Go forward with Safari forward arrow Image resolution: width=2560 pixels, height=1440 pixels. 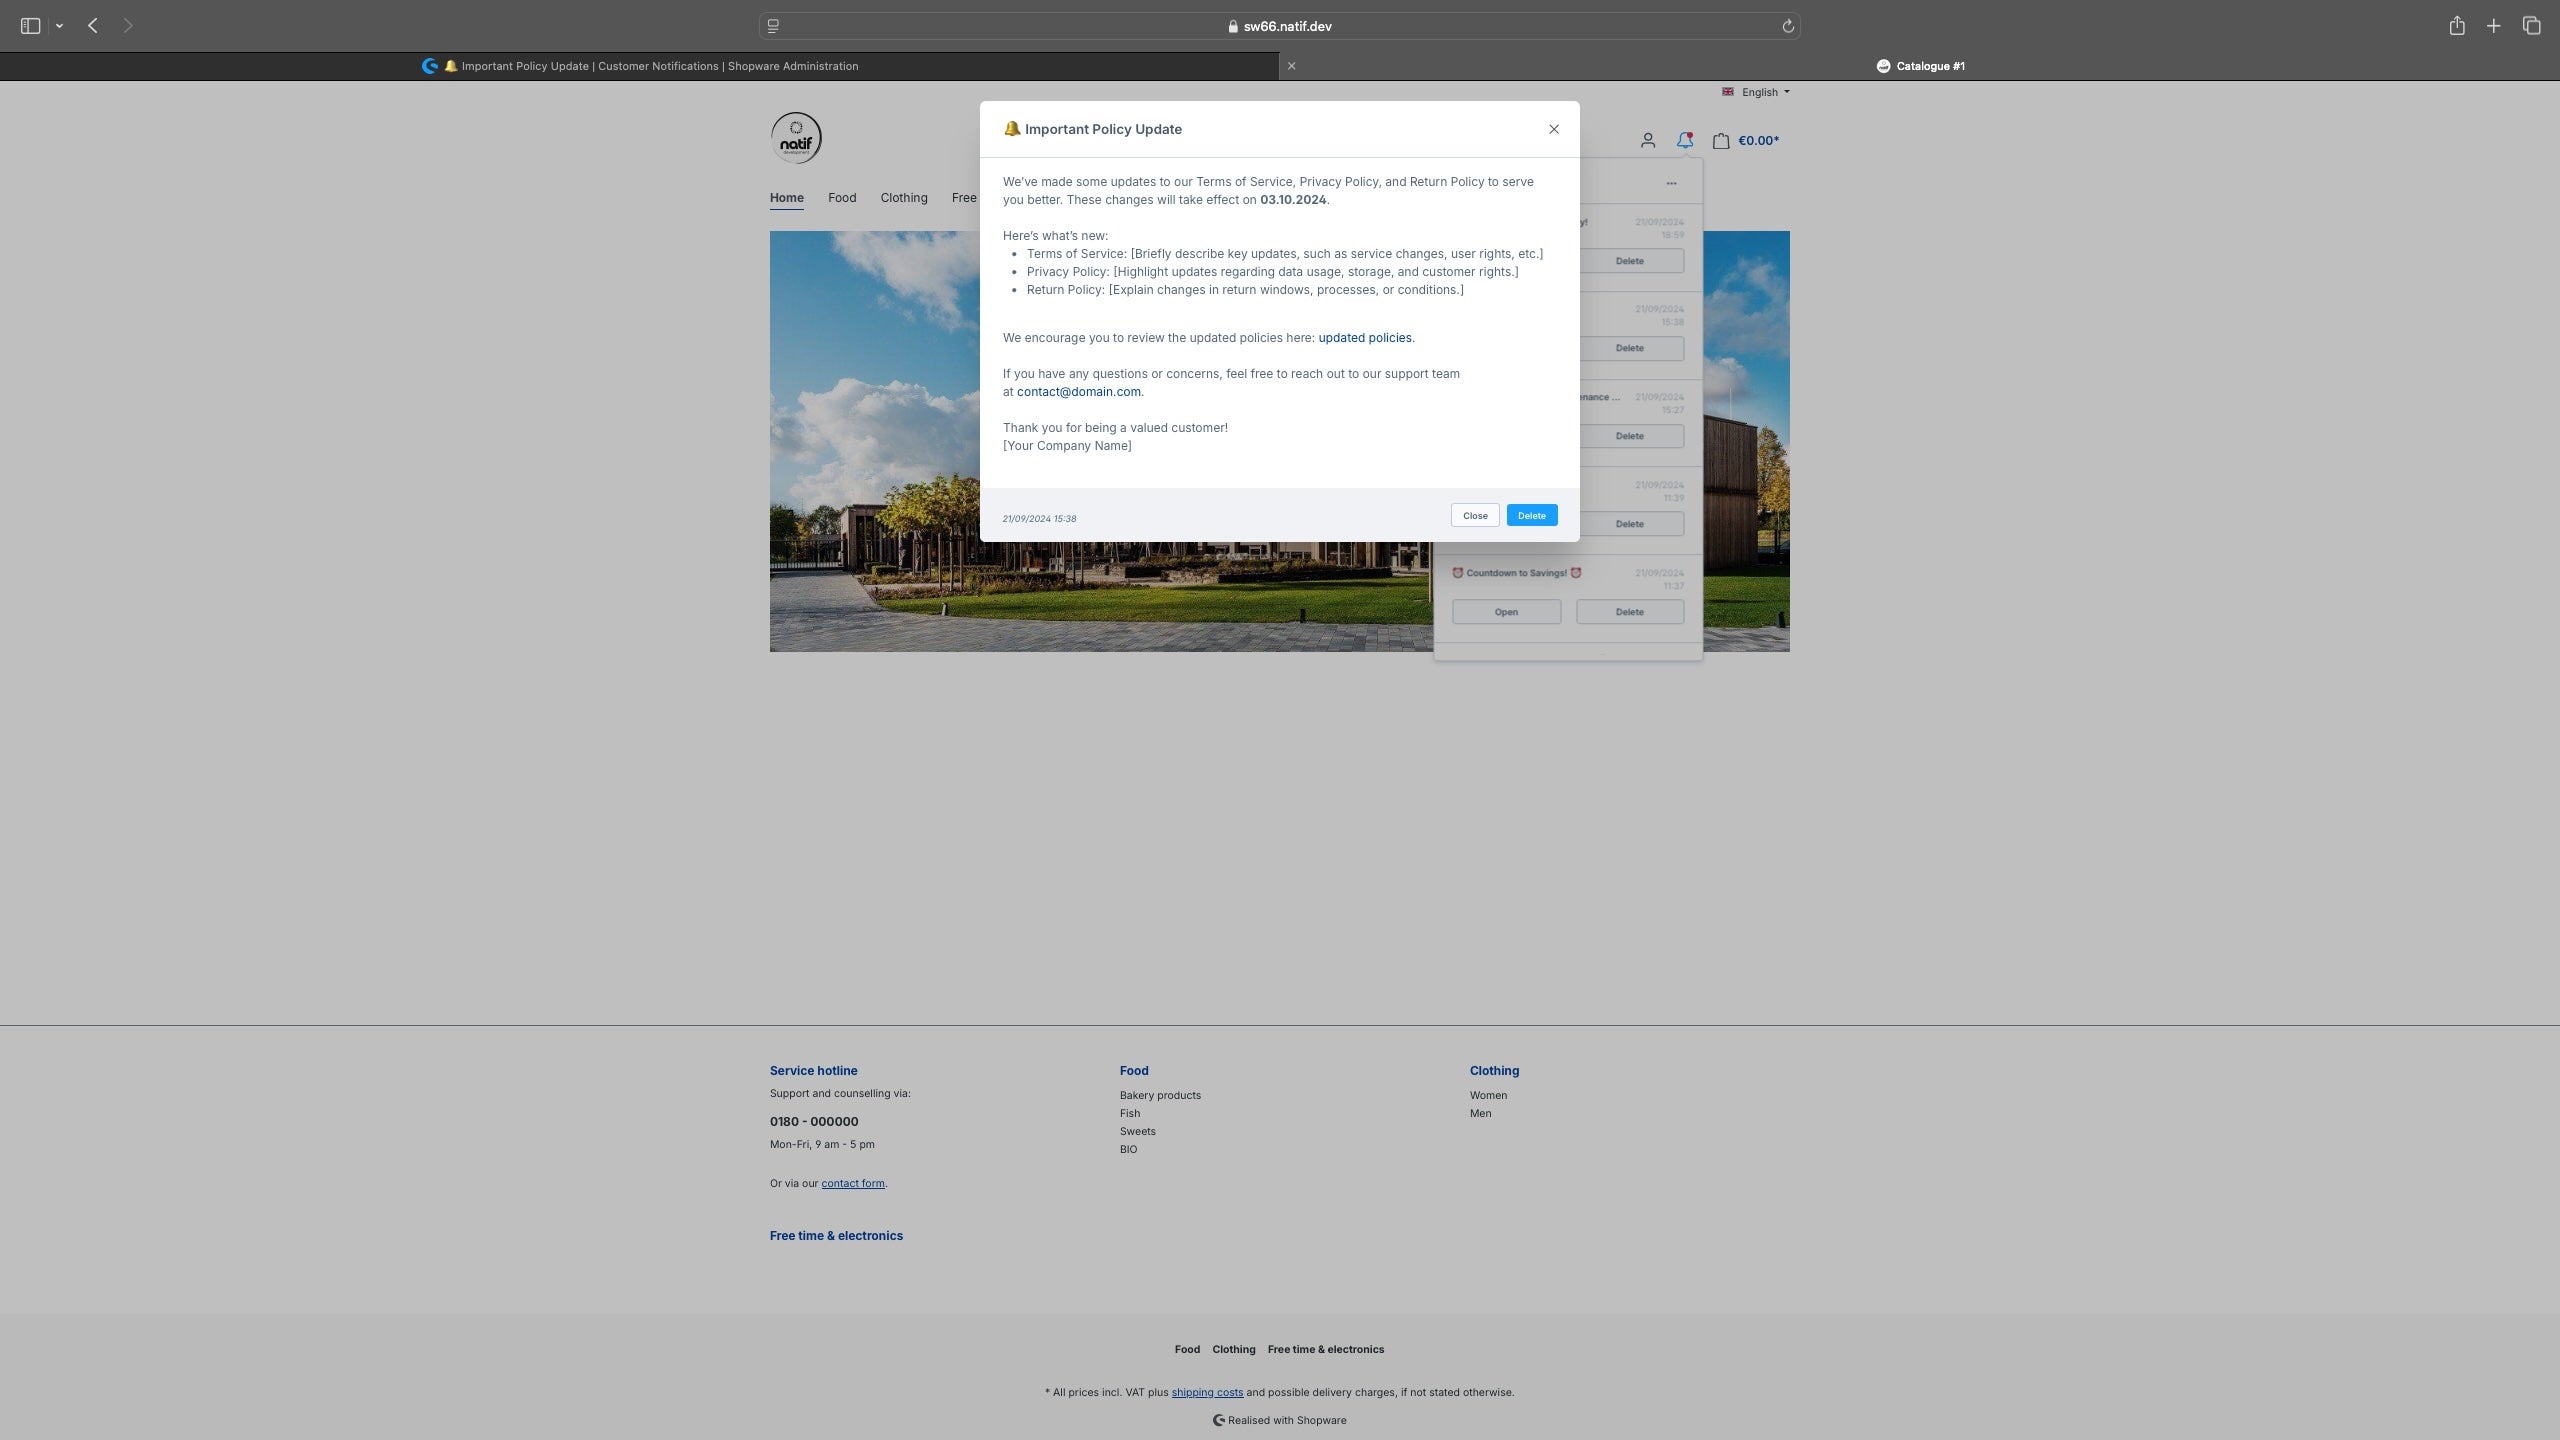[128, 26]
